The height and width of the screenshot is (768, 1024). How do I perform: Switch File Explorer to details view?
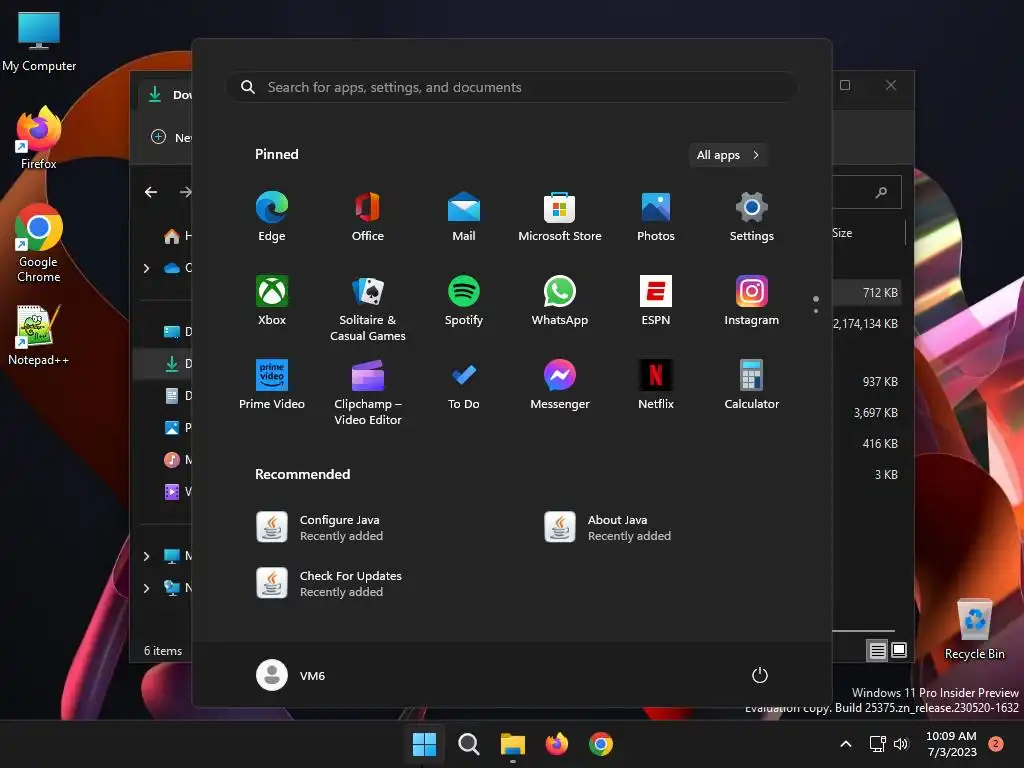click(877, 650)
